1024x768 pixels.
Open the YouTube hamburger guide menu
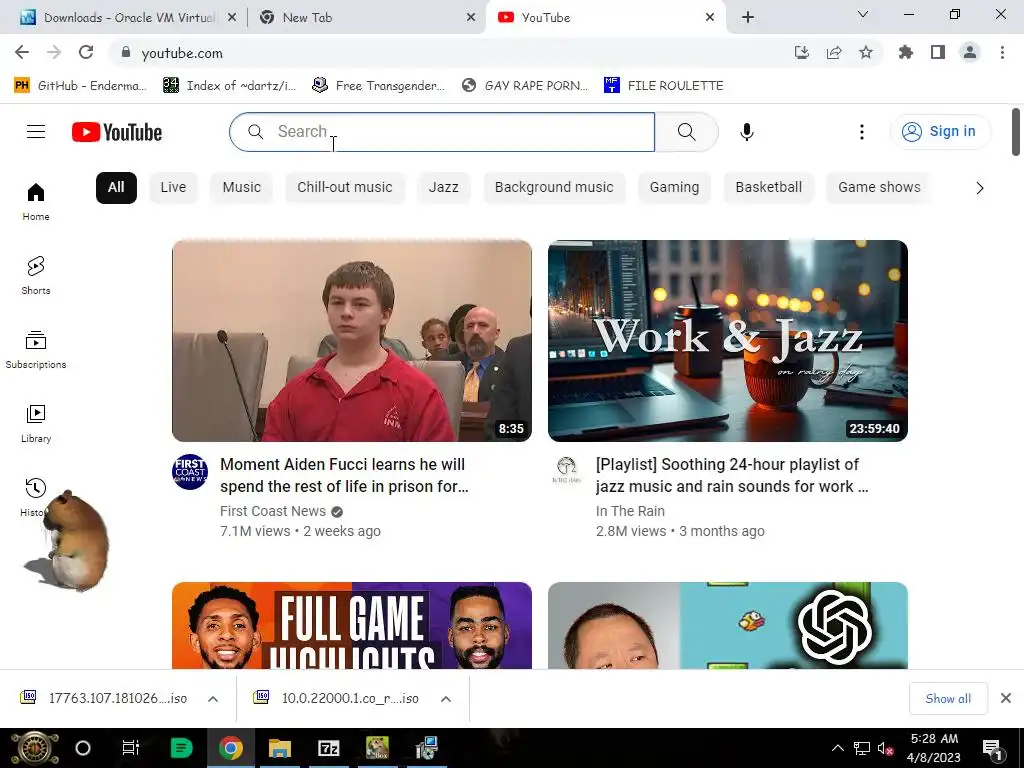point(36,132)
